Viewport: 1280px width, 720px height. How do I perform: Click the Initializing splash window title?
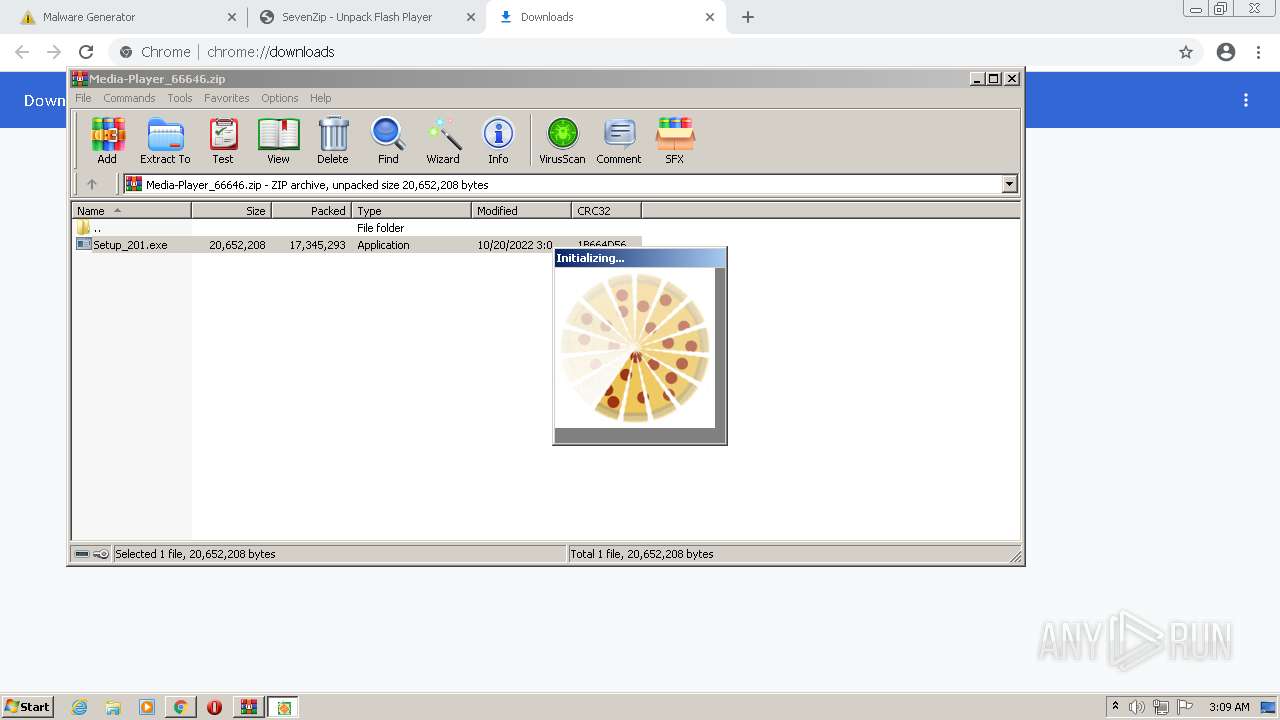click(590, 258)
